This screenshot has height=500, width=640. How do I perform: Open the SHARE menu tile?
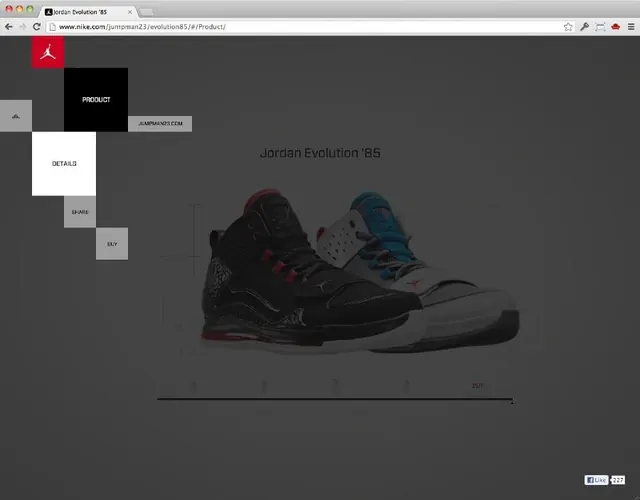(80, 212)
